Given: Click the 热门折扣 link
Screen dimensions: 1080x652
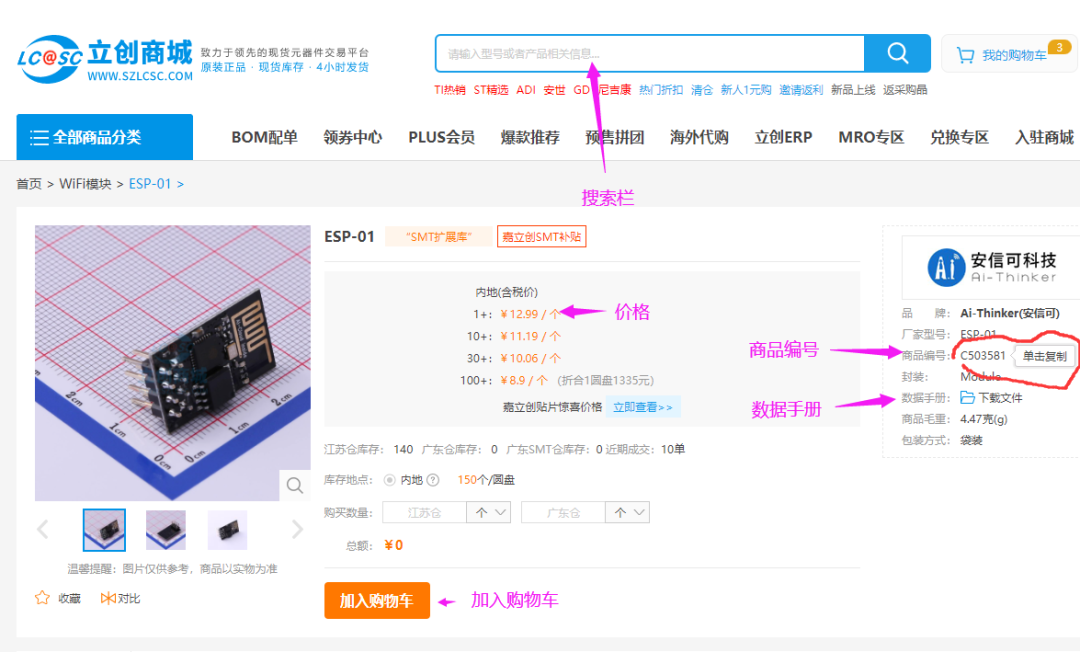Looking at the screenshot, I should click(661, 90).
